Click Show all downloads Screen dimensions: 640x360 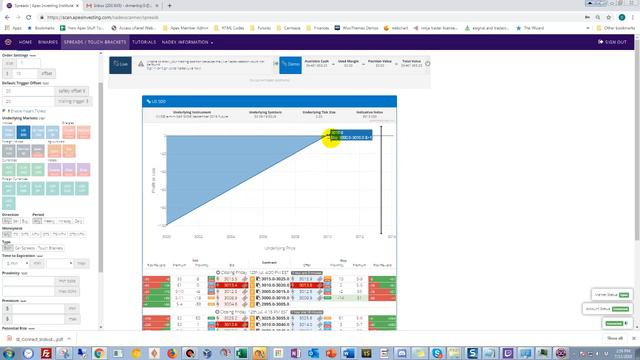pyautogui.click(x=615, y=338)
